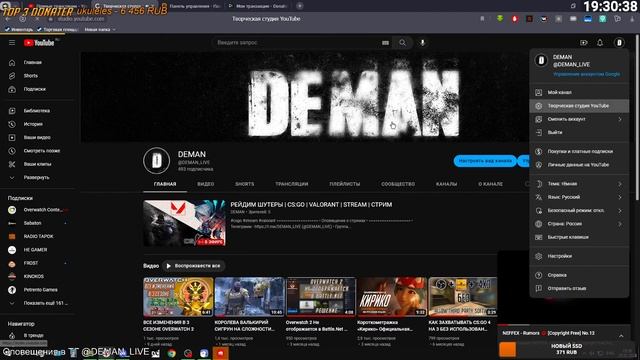Expand Тема: тёмная submenu
The width and height of the screenshot is (640, 360).
point(579,184)
